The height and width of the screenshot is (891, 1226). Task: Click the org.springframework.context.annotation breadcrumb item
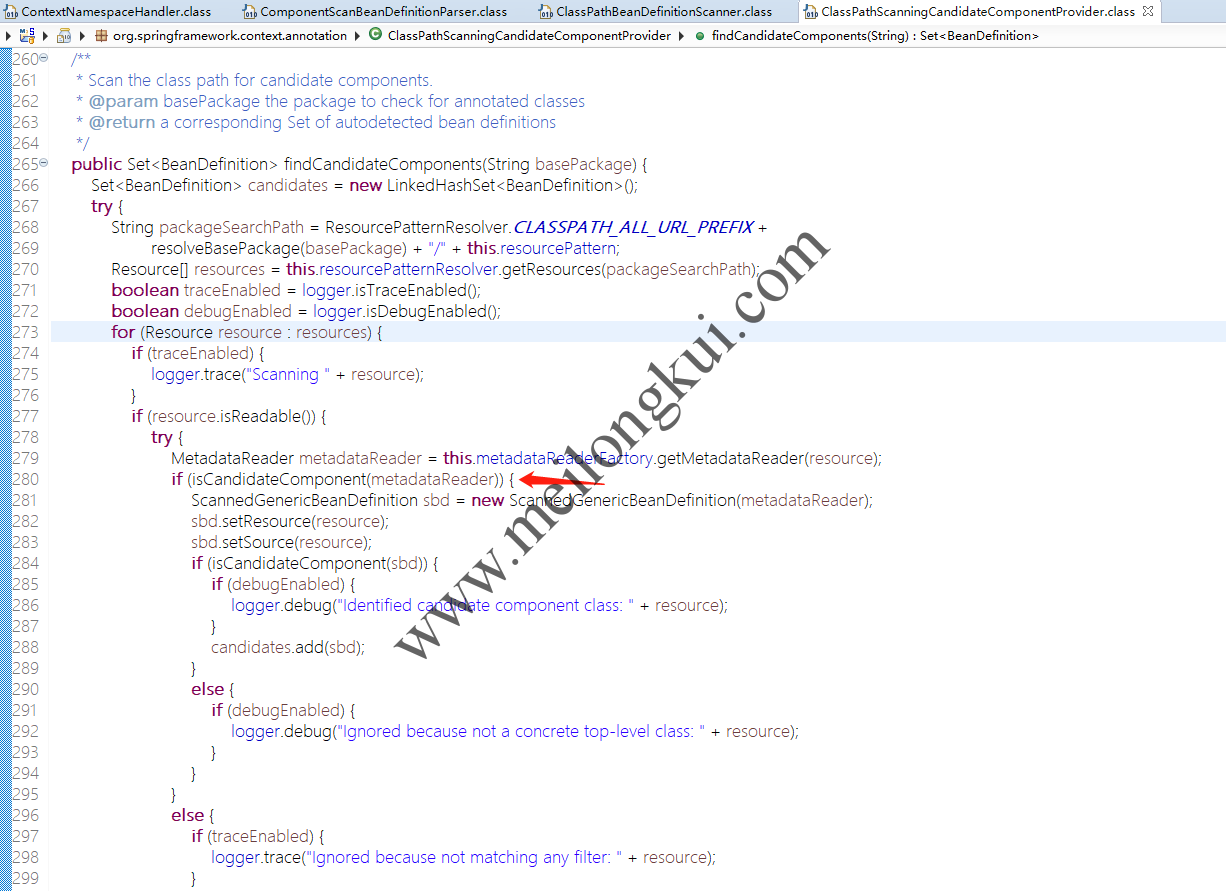[x=229, y=36]
